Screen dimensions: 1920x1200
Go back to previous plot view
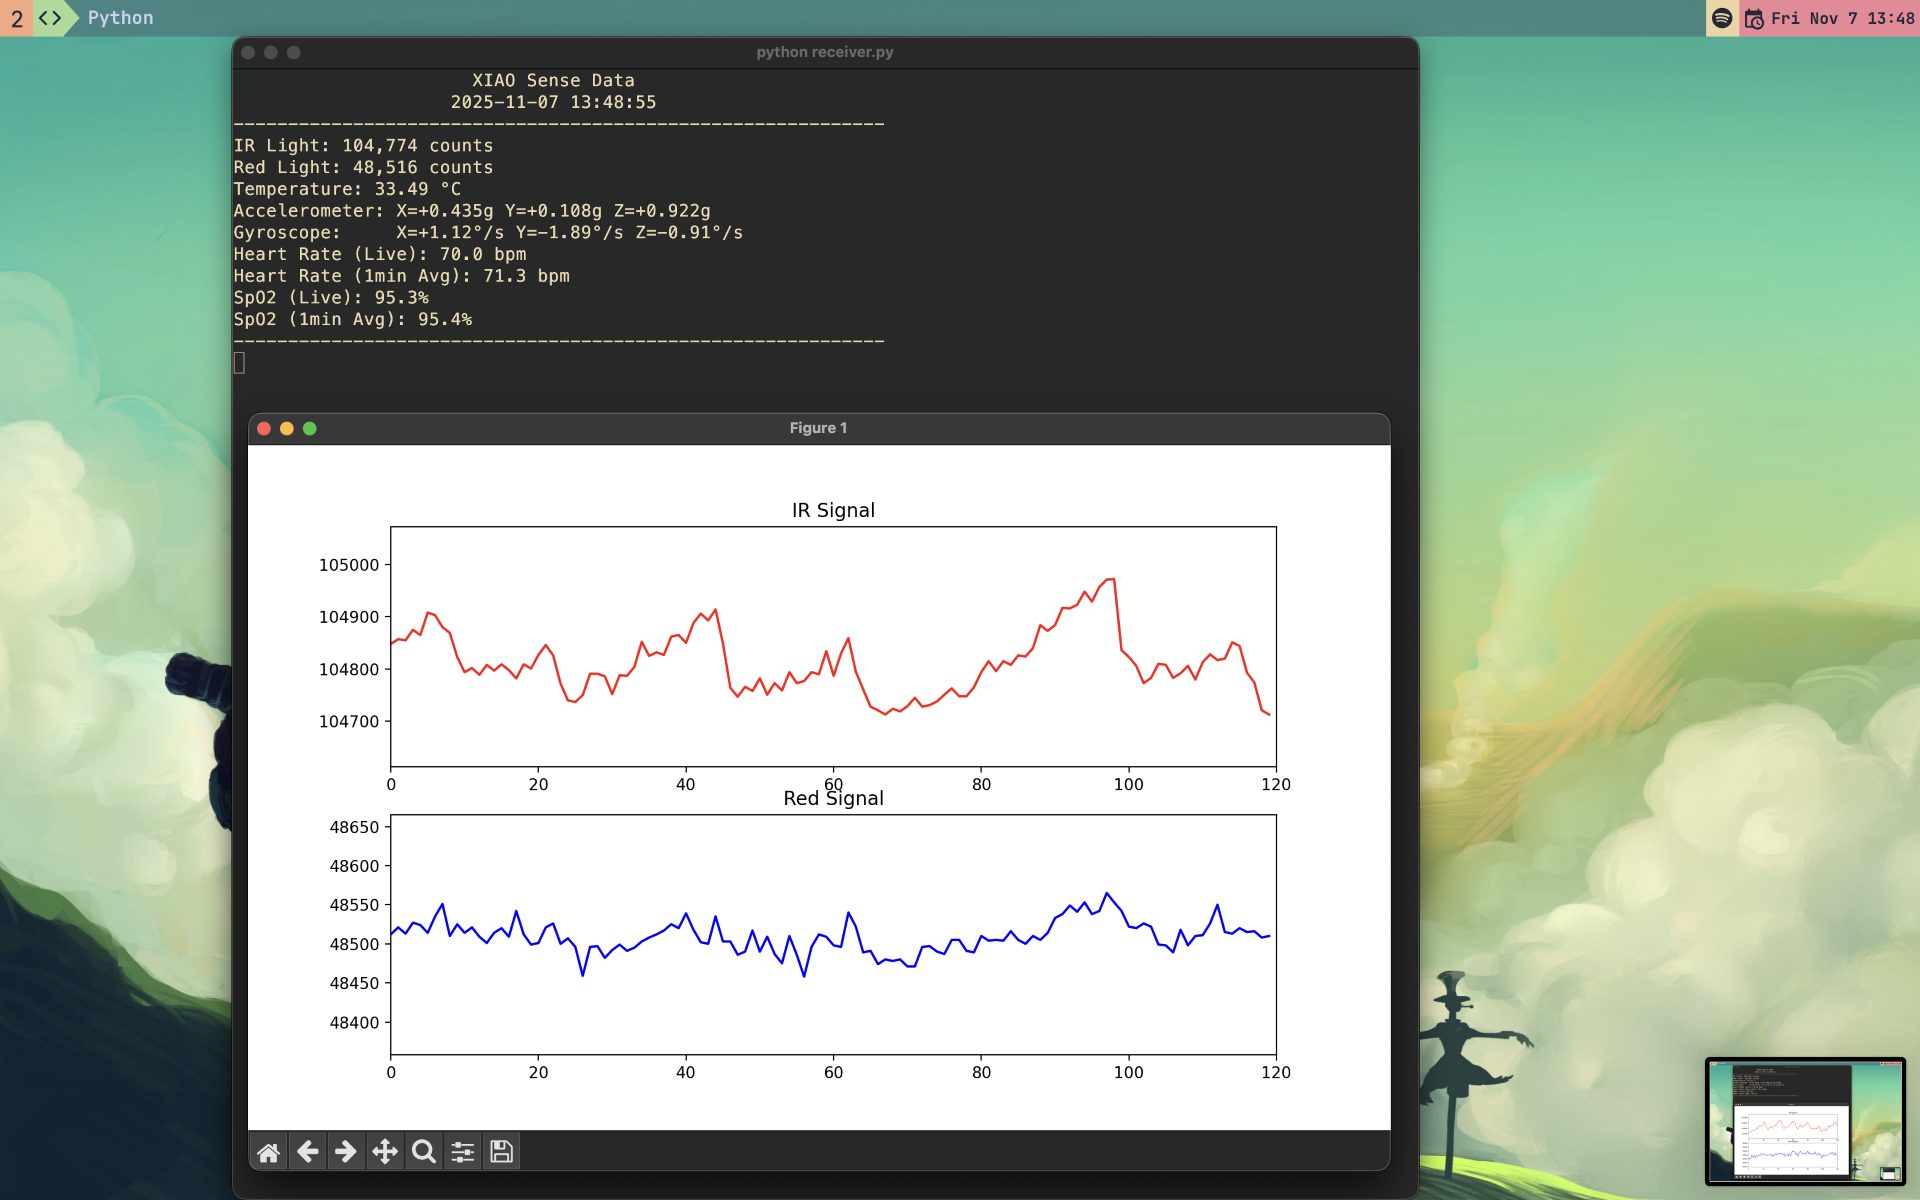click(x=307, y=1152)
